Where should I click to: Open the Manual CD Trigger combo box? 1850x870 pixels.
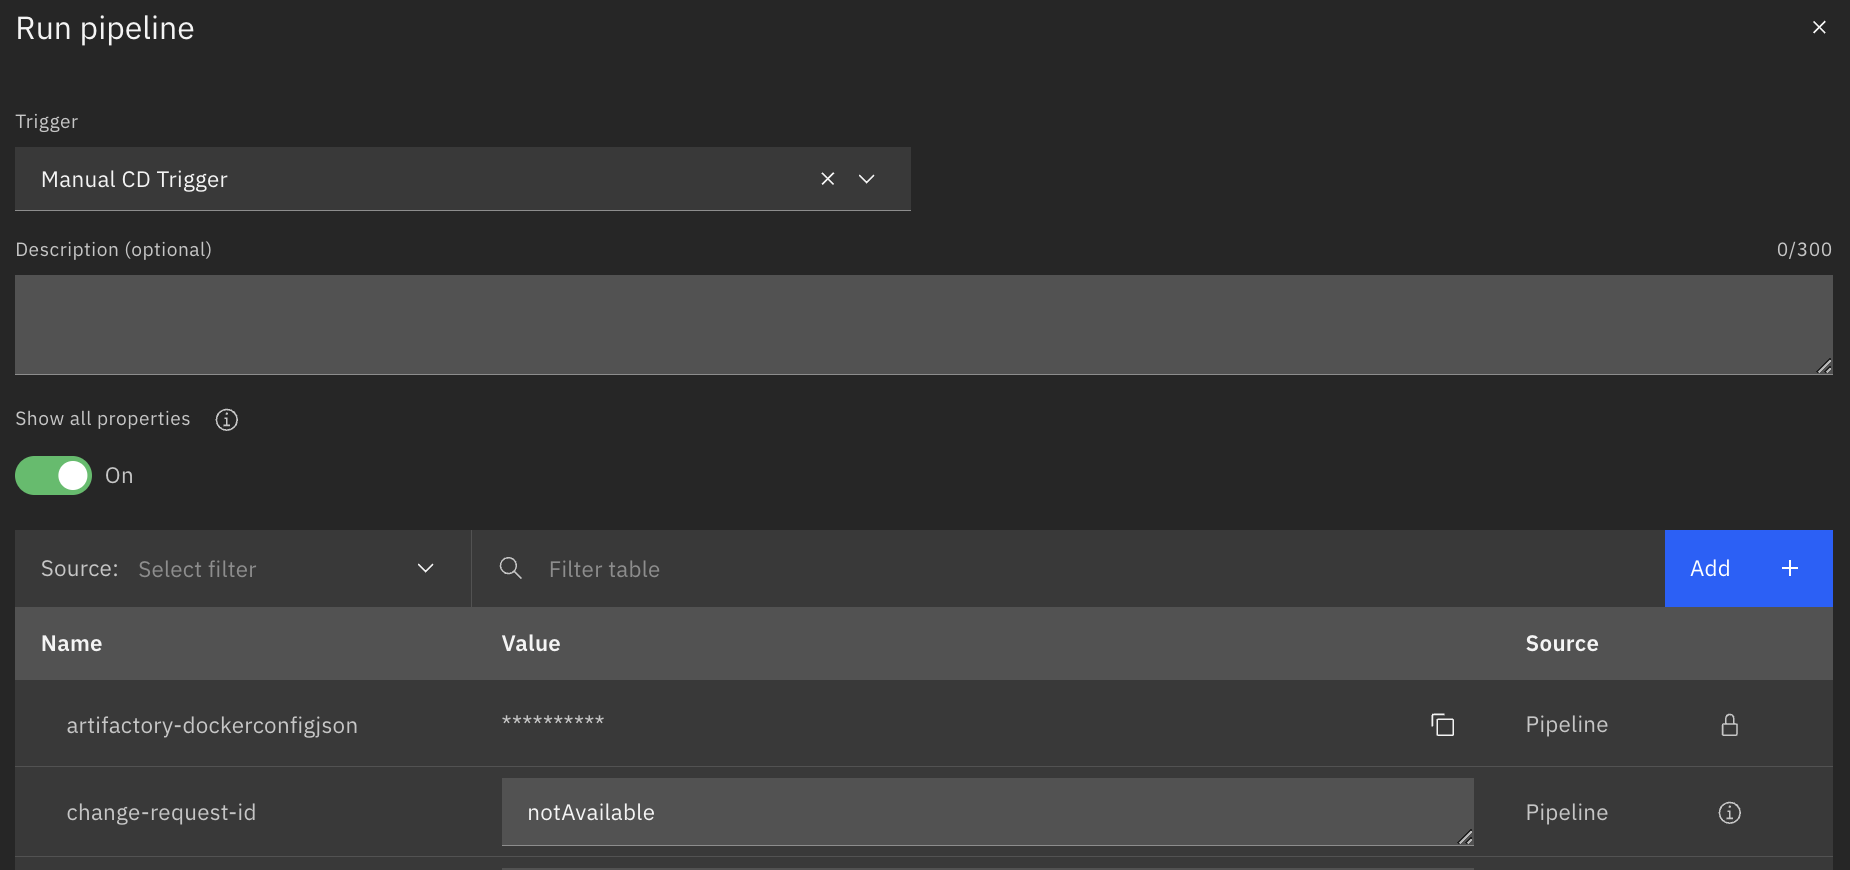click(x=420, y=179)
